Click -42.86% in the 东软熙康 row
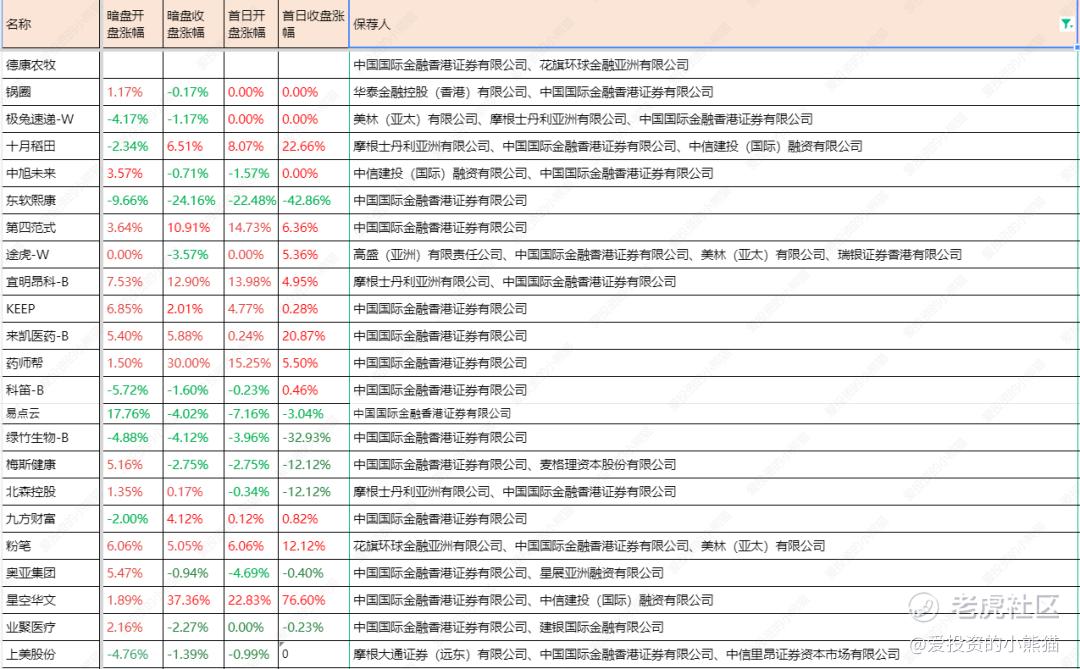This screenshot has height=669, width=1080. coord(307,200)
